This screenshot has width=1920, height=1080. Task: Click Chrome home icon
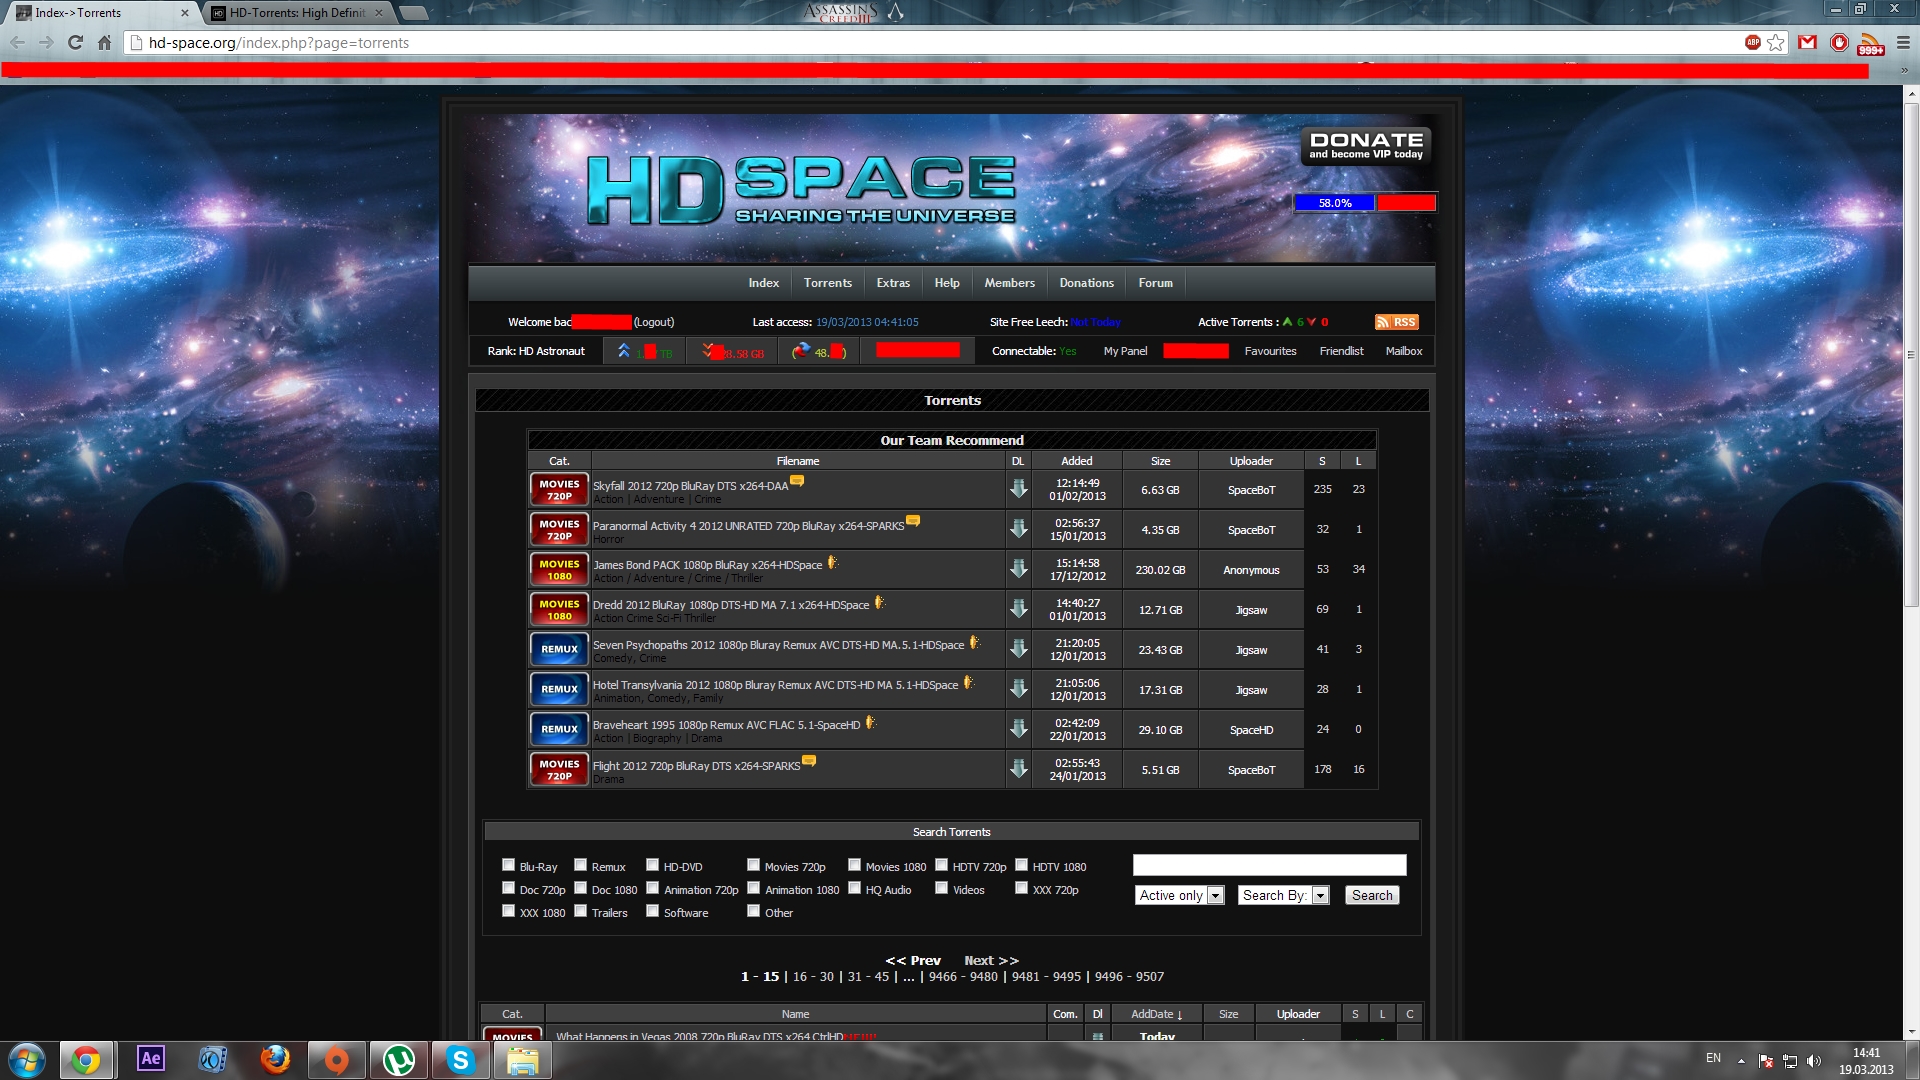click(x=104, y=43)
